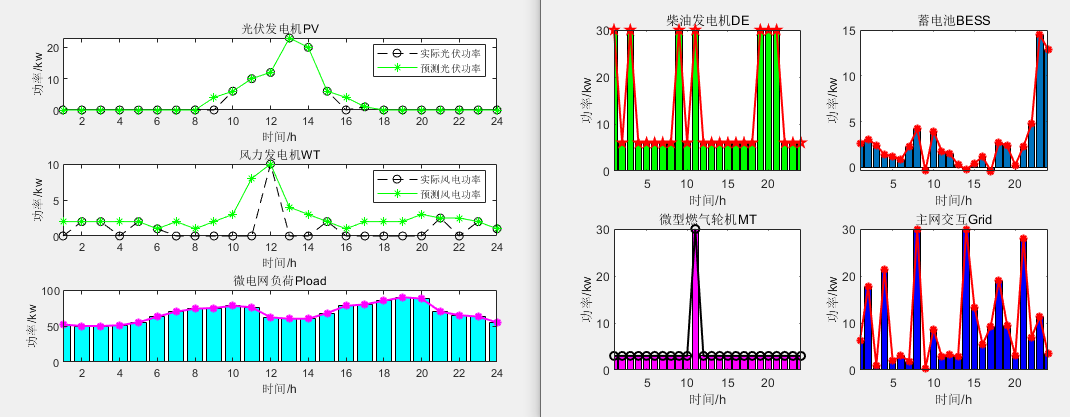
Task: Click the Grid chart peak marker at hour 8
Action: [917, 230]
